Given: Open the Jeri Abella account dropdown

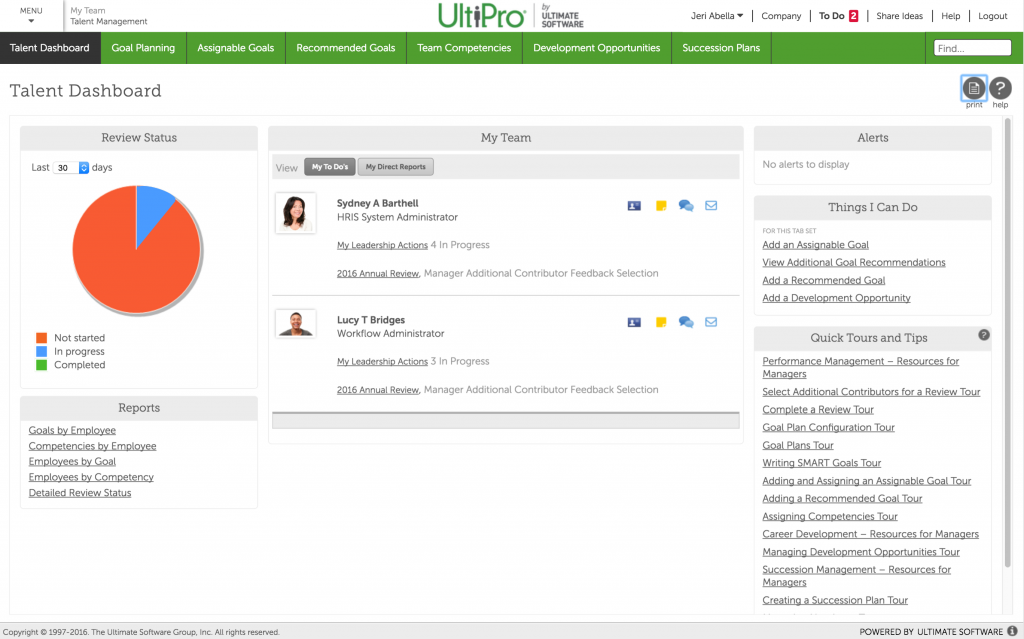Looking at the screenshot, I should [716, 15].
